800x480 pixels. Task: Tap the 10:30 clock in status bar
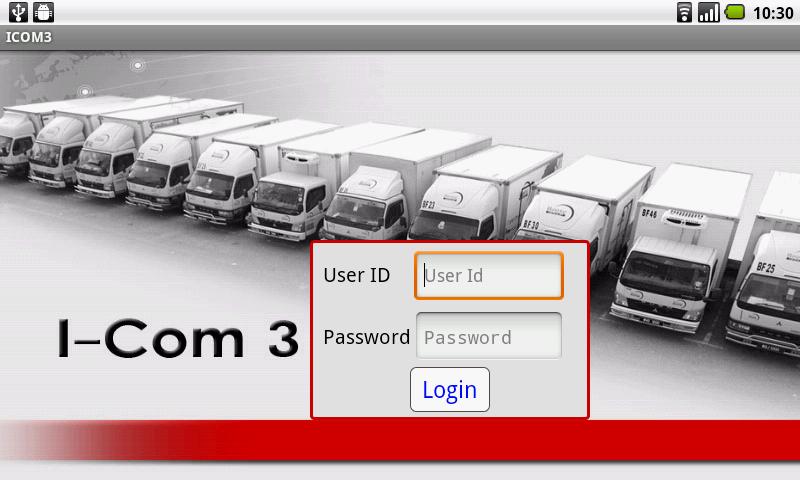(773, 12)
